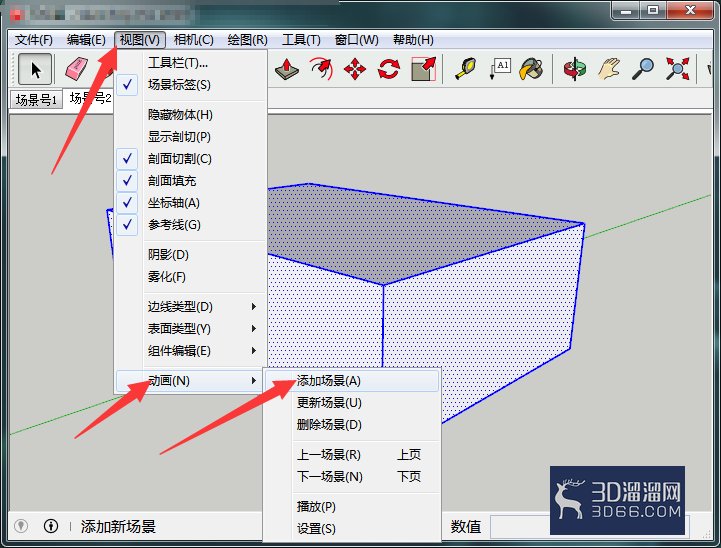Click the Zoom Extents tool
The image size is (721, 548).
click(677, 69)
